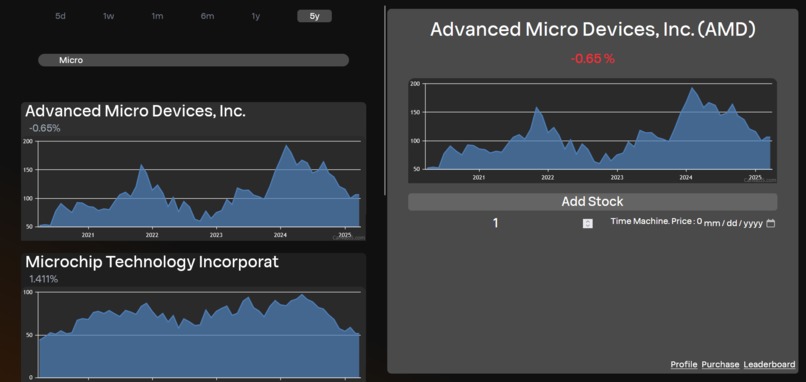806x382 pixels.
Task: Click the Add Stock button
Action: [592, 202]
